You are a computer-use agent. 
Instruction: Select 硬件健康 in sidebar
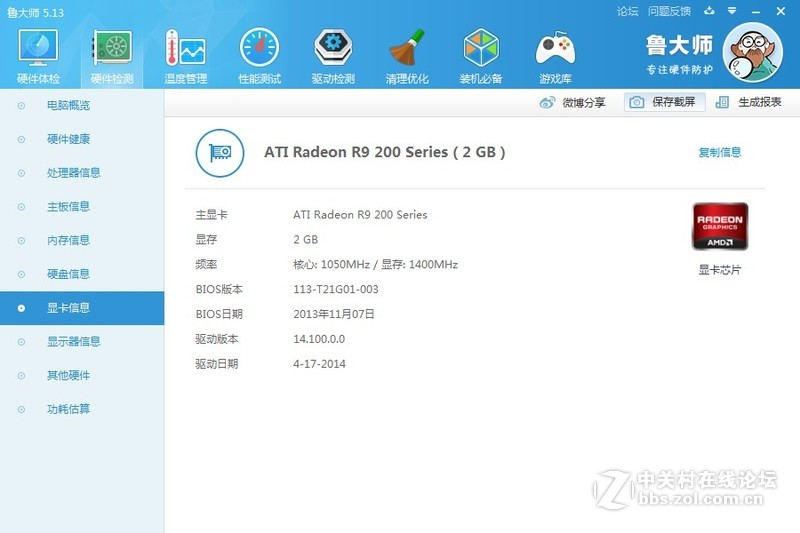82,139
